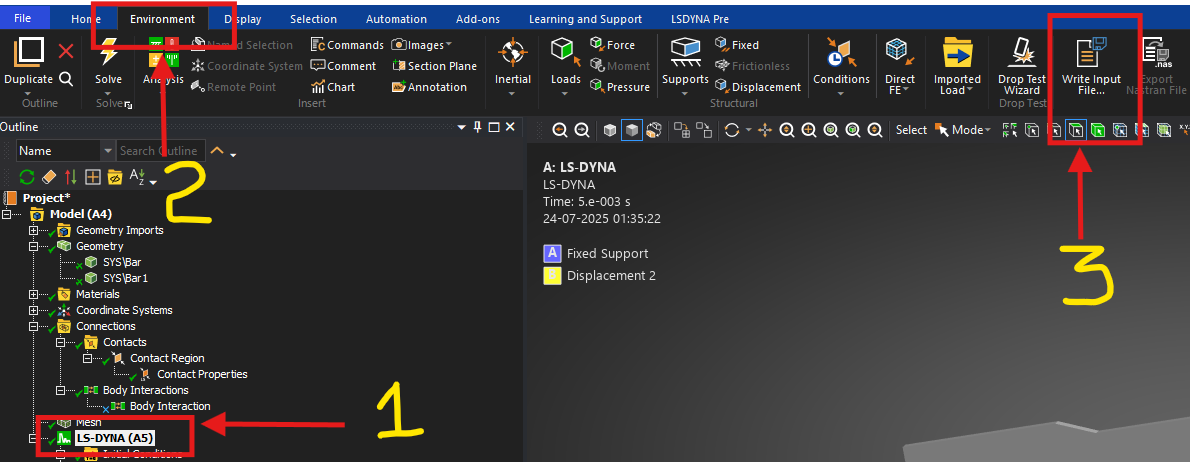Select the SYS\Bar1 geometry item

tap(125, 278)
